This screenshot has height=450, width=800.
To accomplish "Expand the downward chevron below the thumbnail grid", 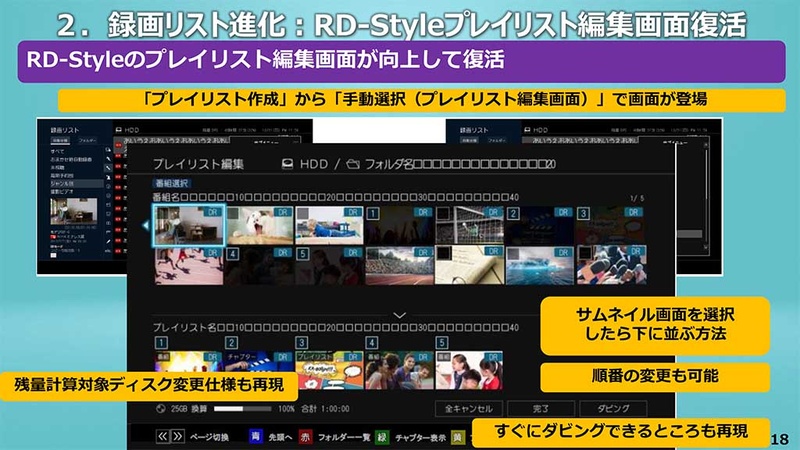I will 399,315.
